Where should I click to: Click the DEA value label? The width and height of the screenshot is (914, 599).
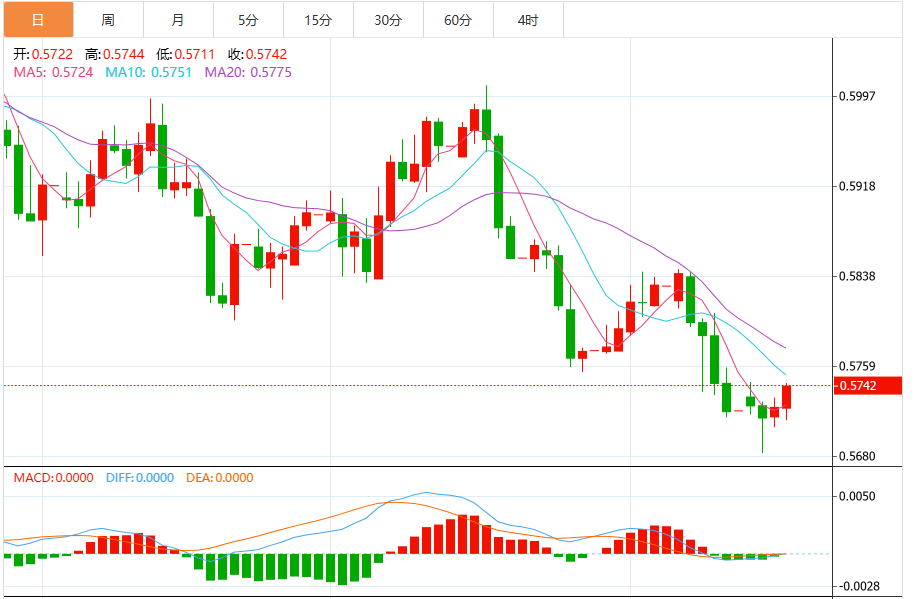click(x=220, y=478)
